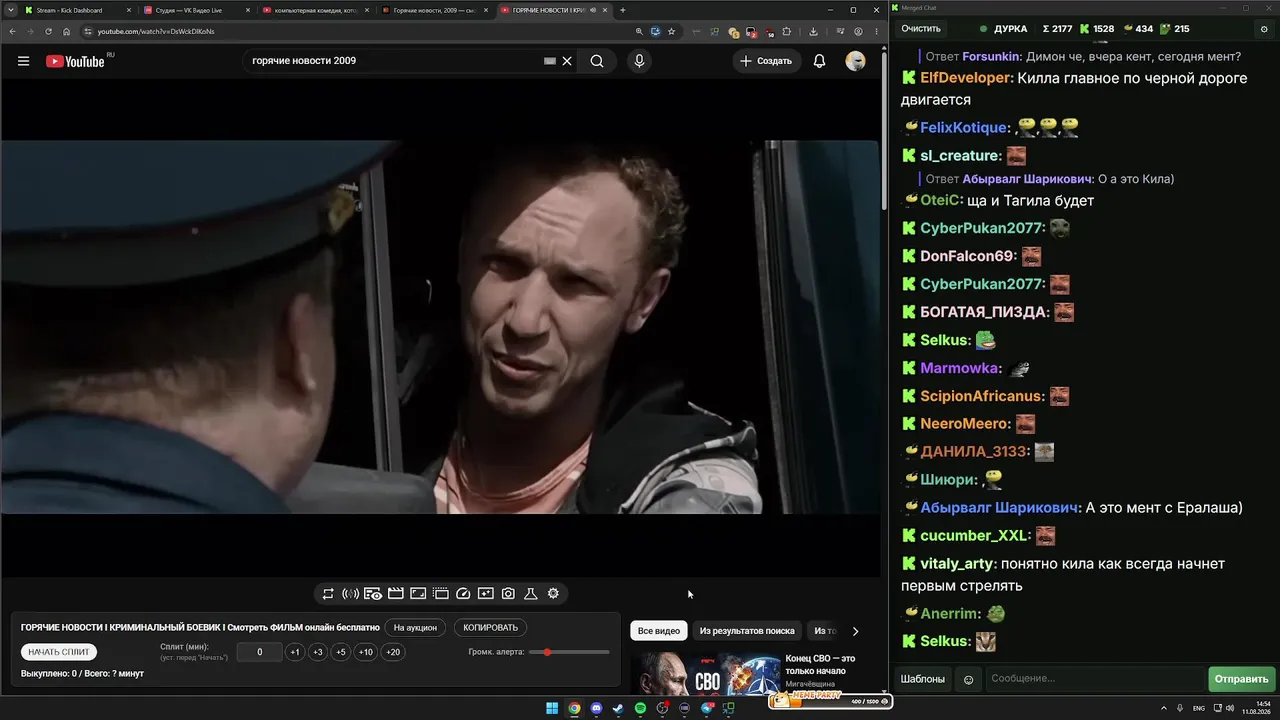1280x720 pixels.
Task: Click the video title ГОРЯЧИЕ НОВОСТИ text
Action: point(200,628)
